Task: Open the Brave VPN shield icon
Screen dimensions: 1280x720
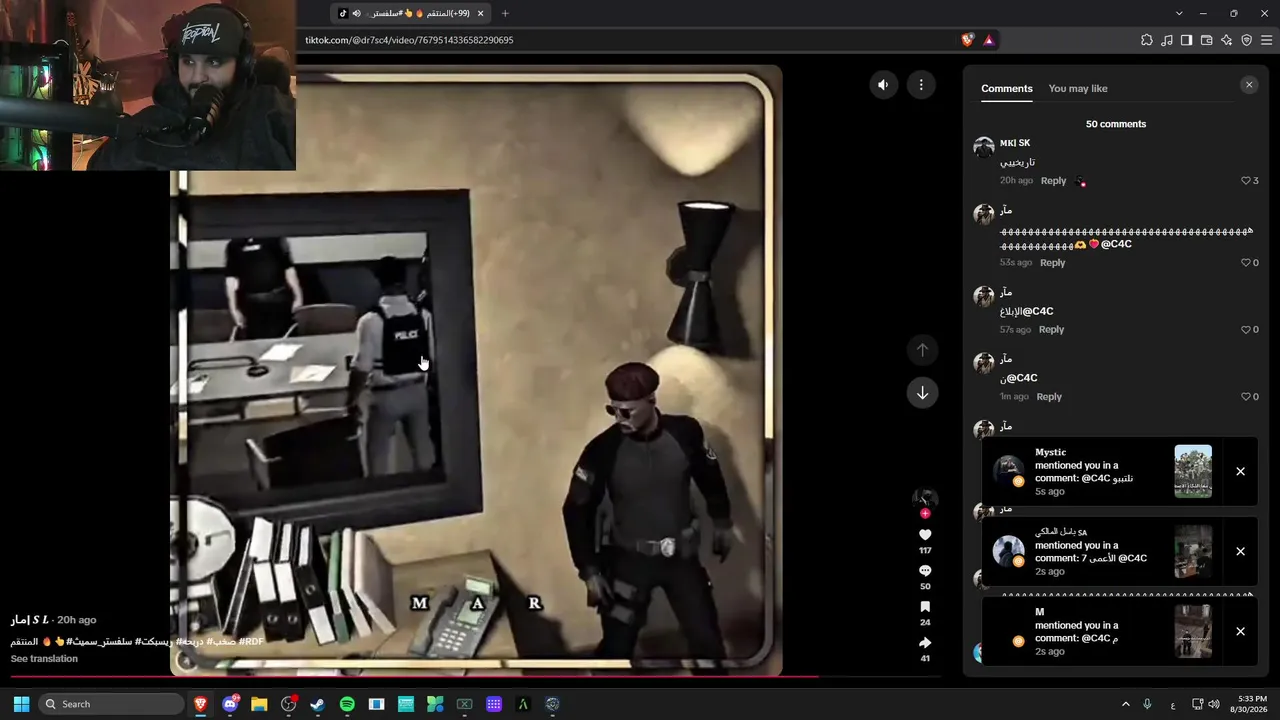Action: (1246, 40)
